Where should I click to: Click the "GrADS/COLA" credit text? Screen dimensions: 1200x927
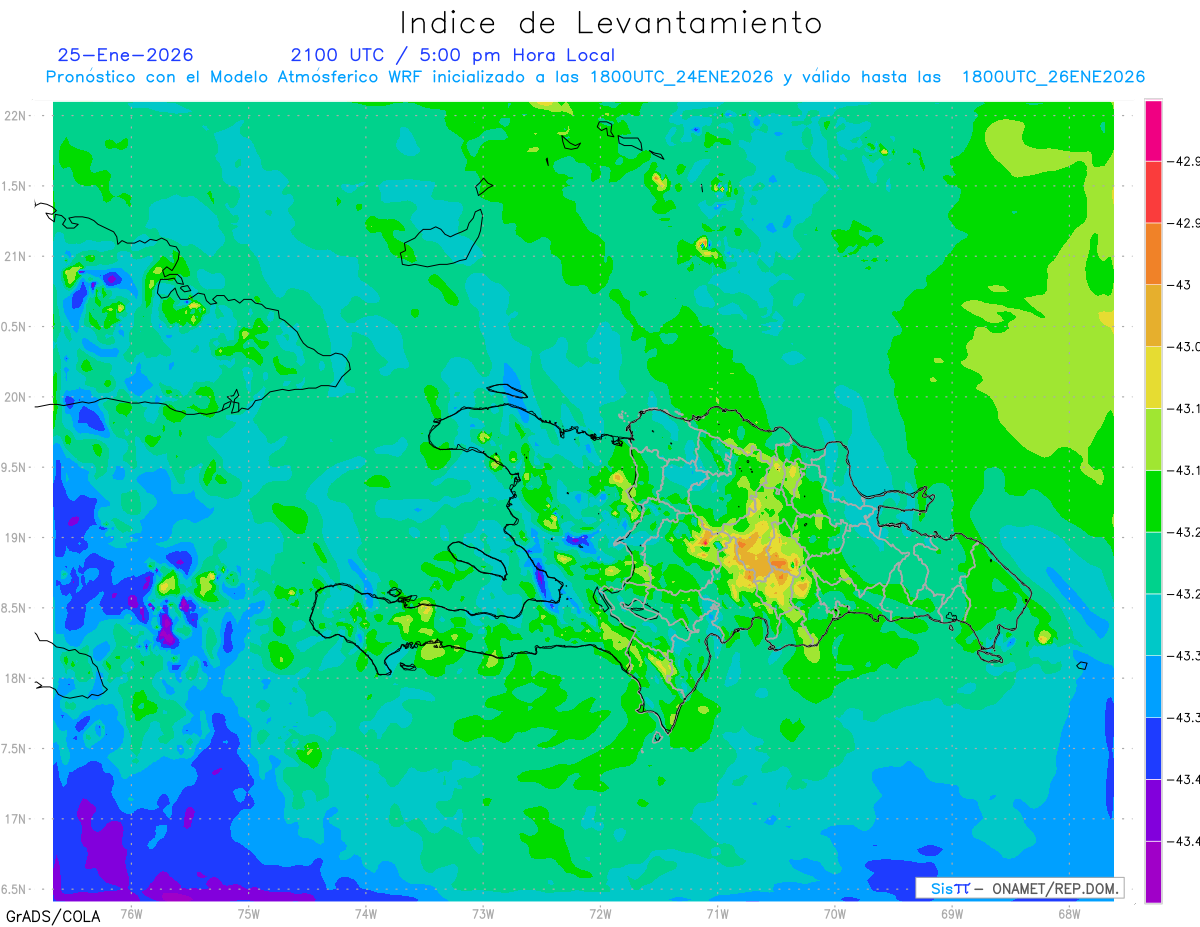point(53,916)
